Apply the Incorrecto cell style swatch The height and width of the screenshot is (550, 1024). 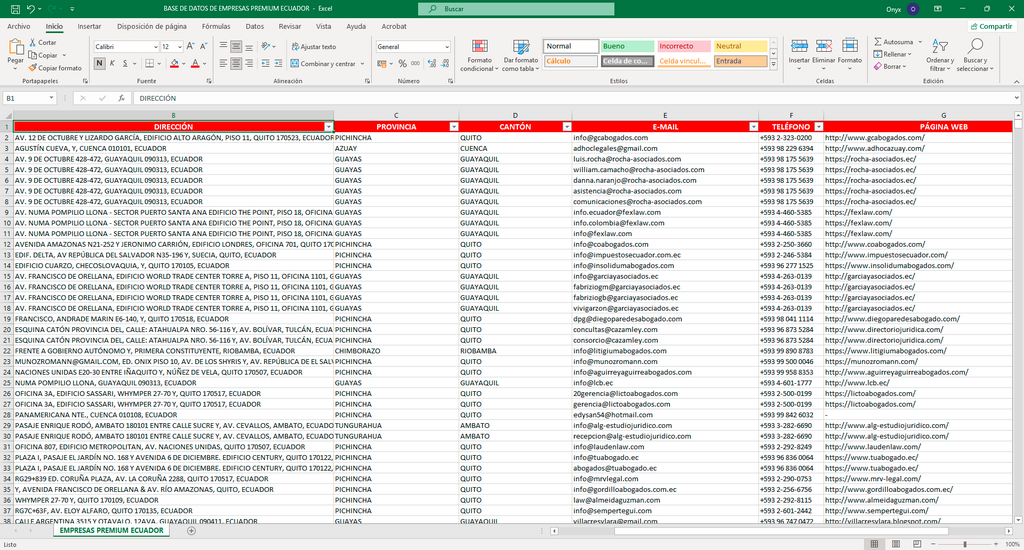click(682, 46)
